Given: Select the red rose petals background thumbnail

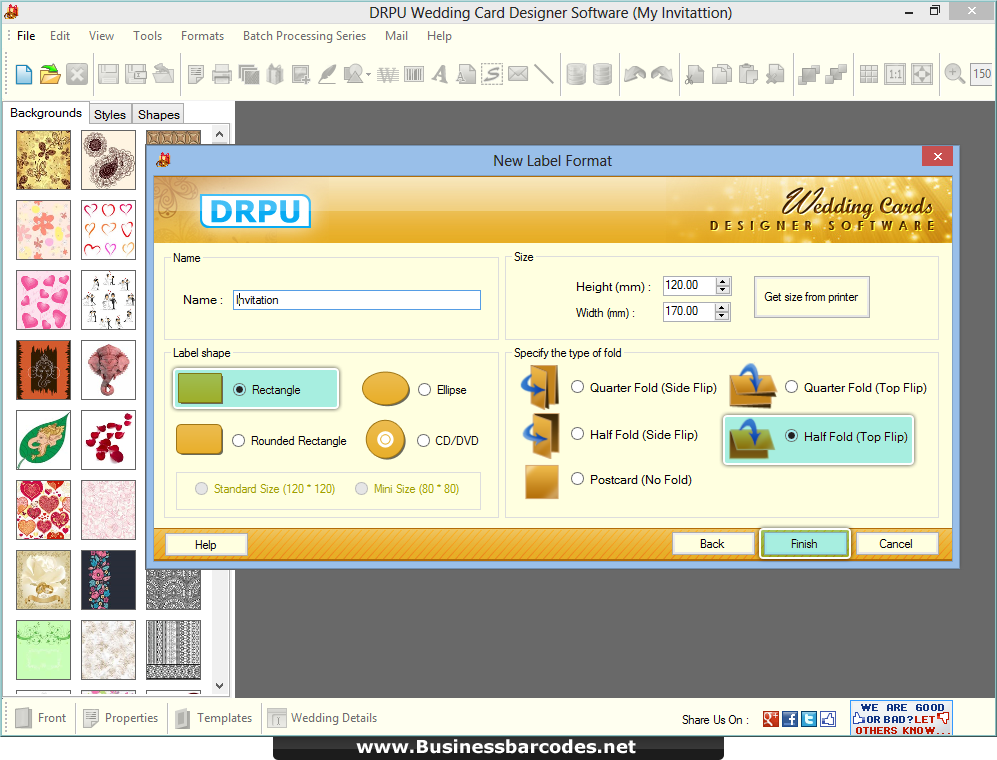Looking at the screenshot, I should click(108, 439).
